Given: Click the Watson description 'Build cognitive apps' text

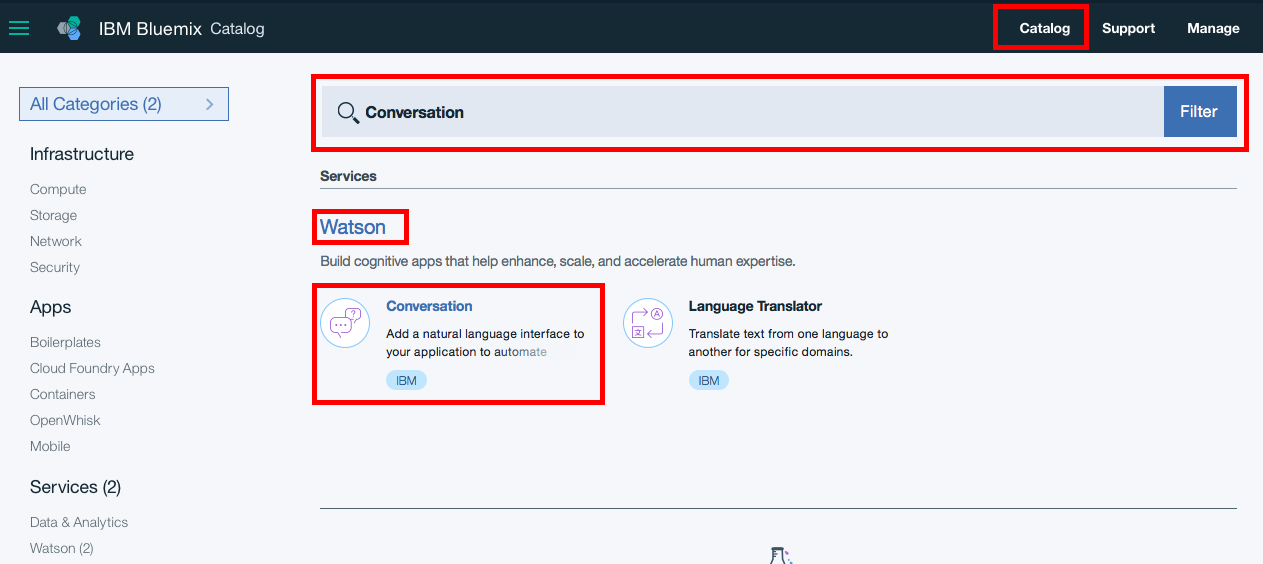Looking at the screenshot, I should [557, 261].
